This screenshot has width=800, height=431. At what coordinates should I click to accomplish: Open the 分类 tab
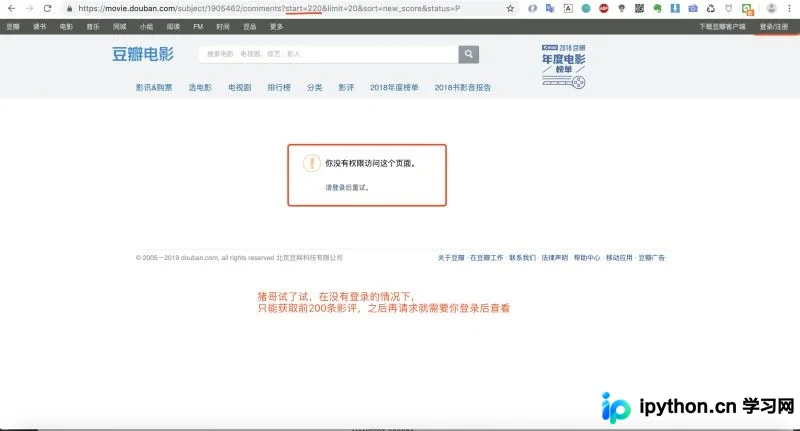pyautogui.click(x=314, y=88)
